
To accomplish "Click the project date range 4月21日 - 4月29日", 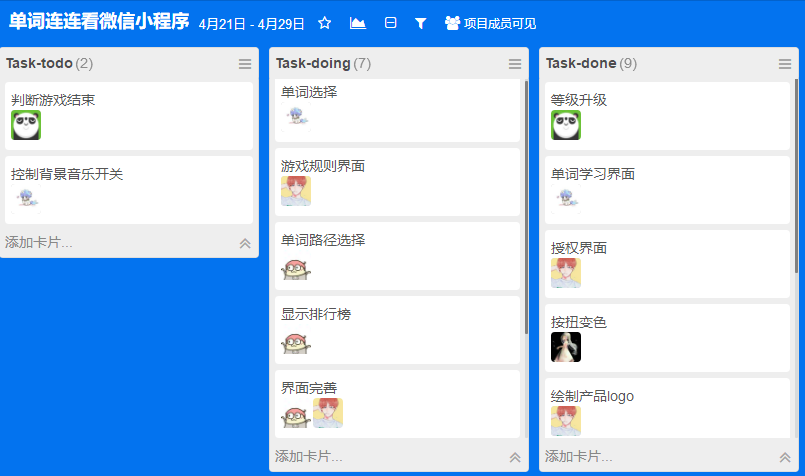I will 252,24.
